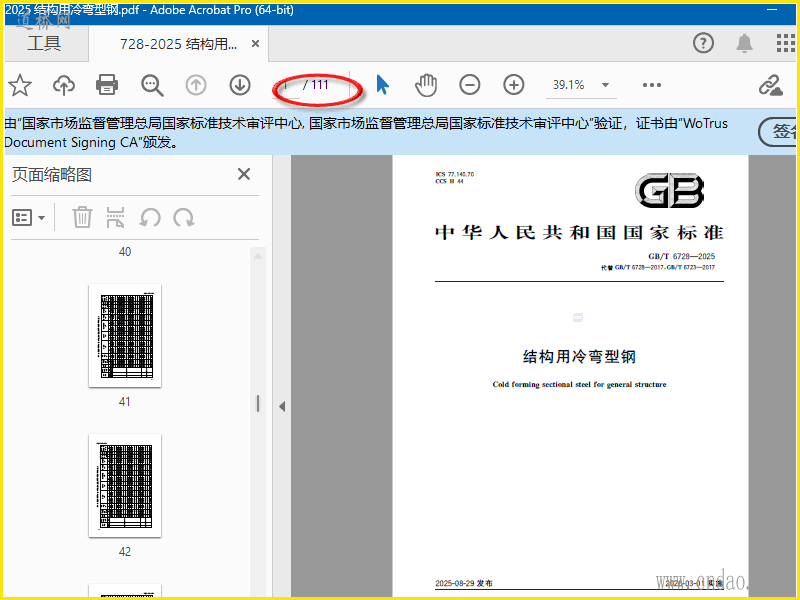The height and width of the screenshot is (600, 800).
Task: Close the 页面缩略图 thumbnails panel
Action: [244, 174]
